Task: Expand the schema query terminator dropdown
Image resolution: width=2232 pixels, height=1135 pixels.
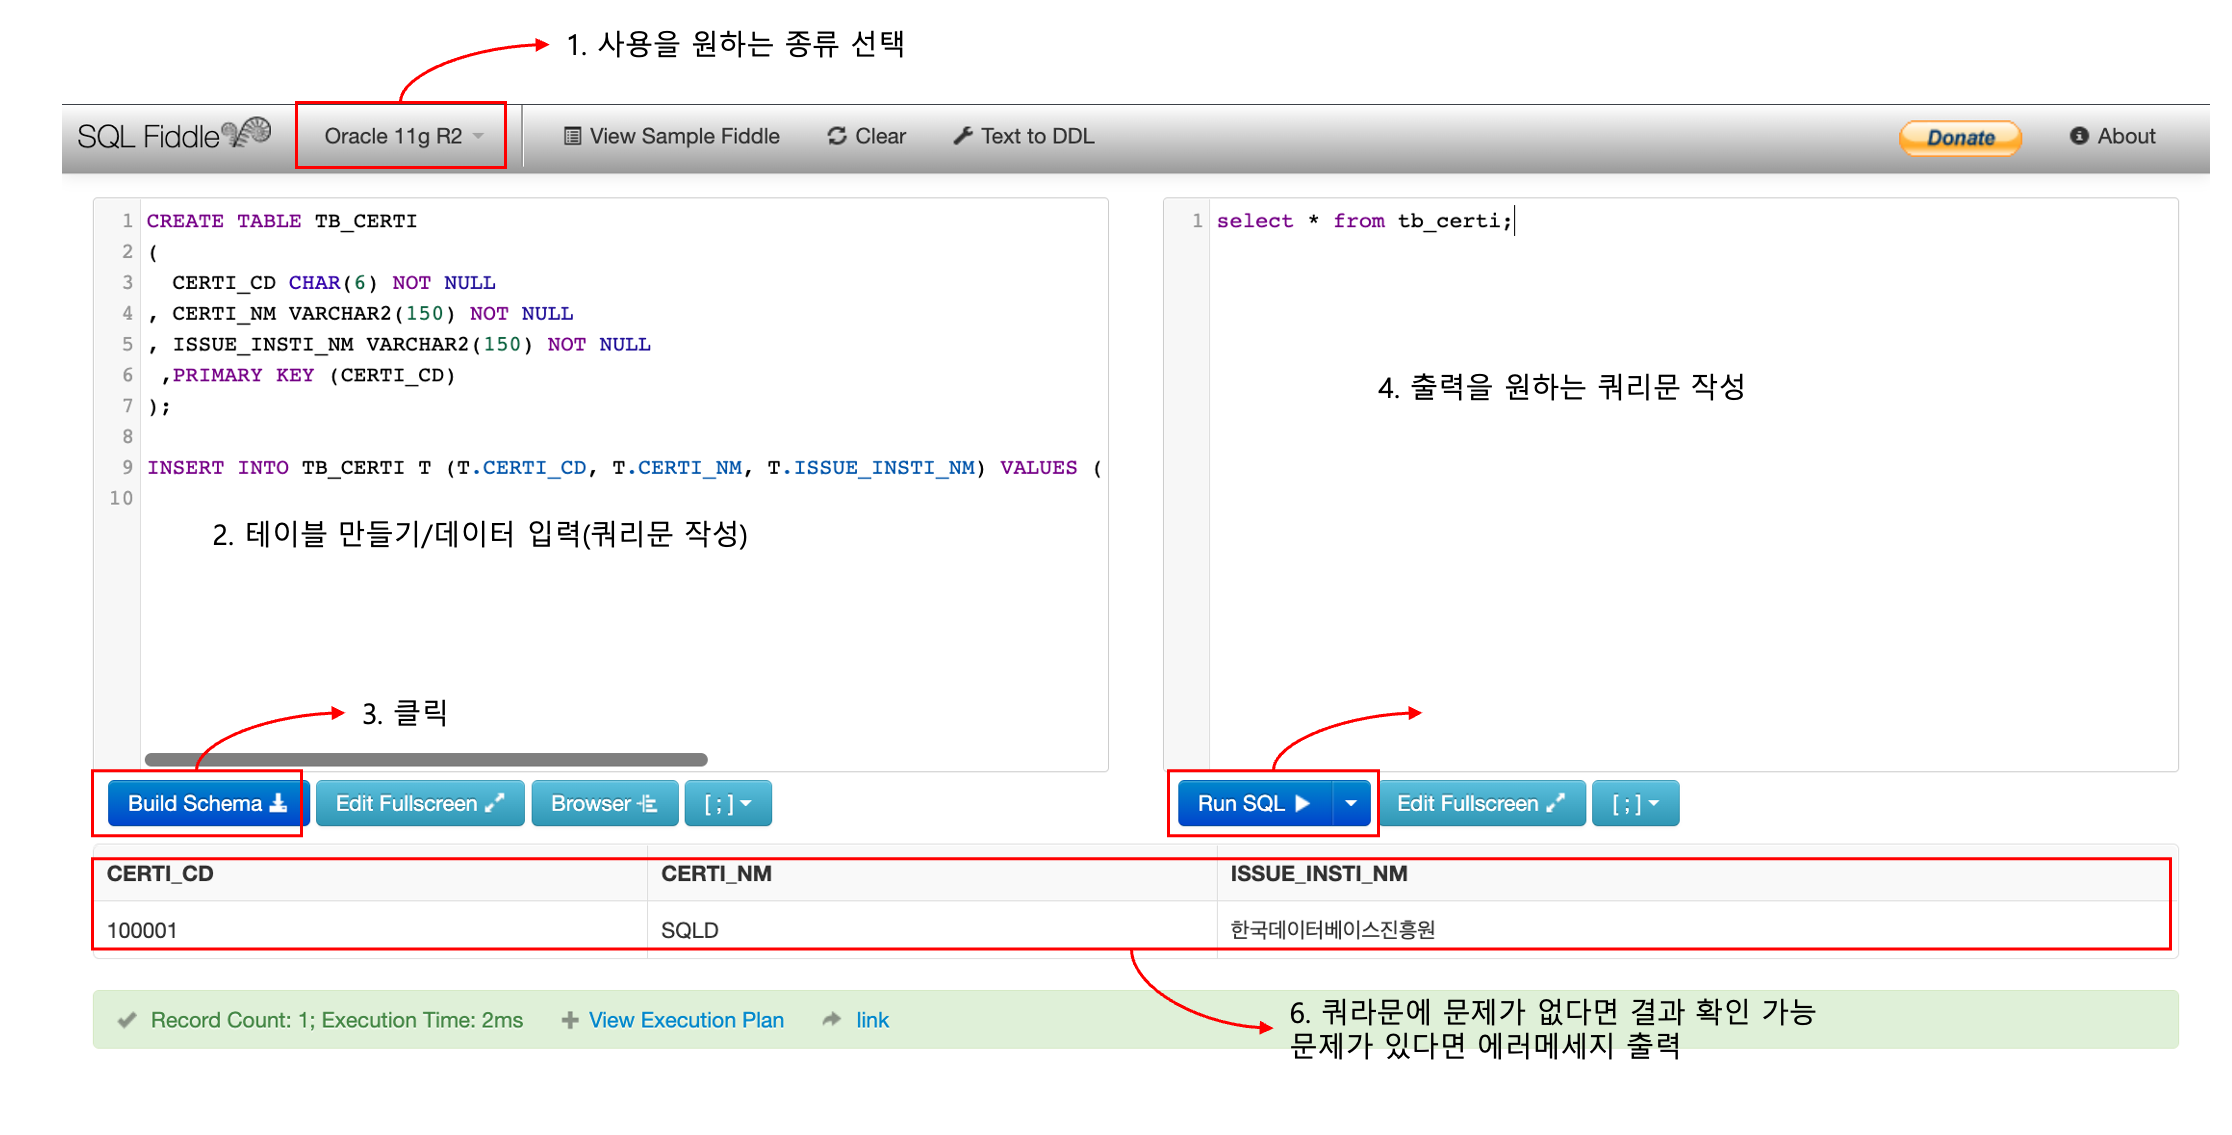Action: tap(727, 803)
